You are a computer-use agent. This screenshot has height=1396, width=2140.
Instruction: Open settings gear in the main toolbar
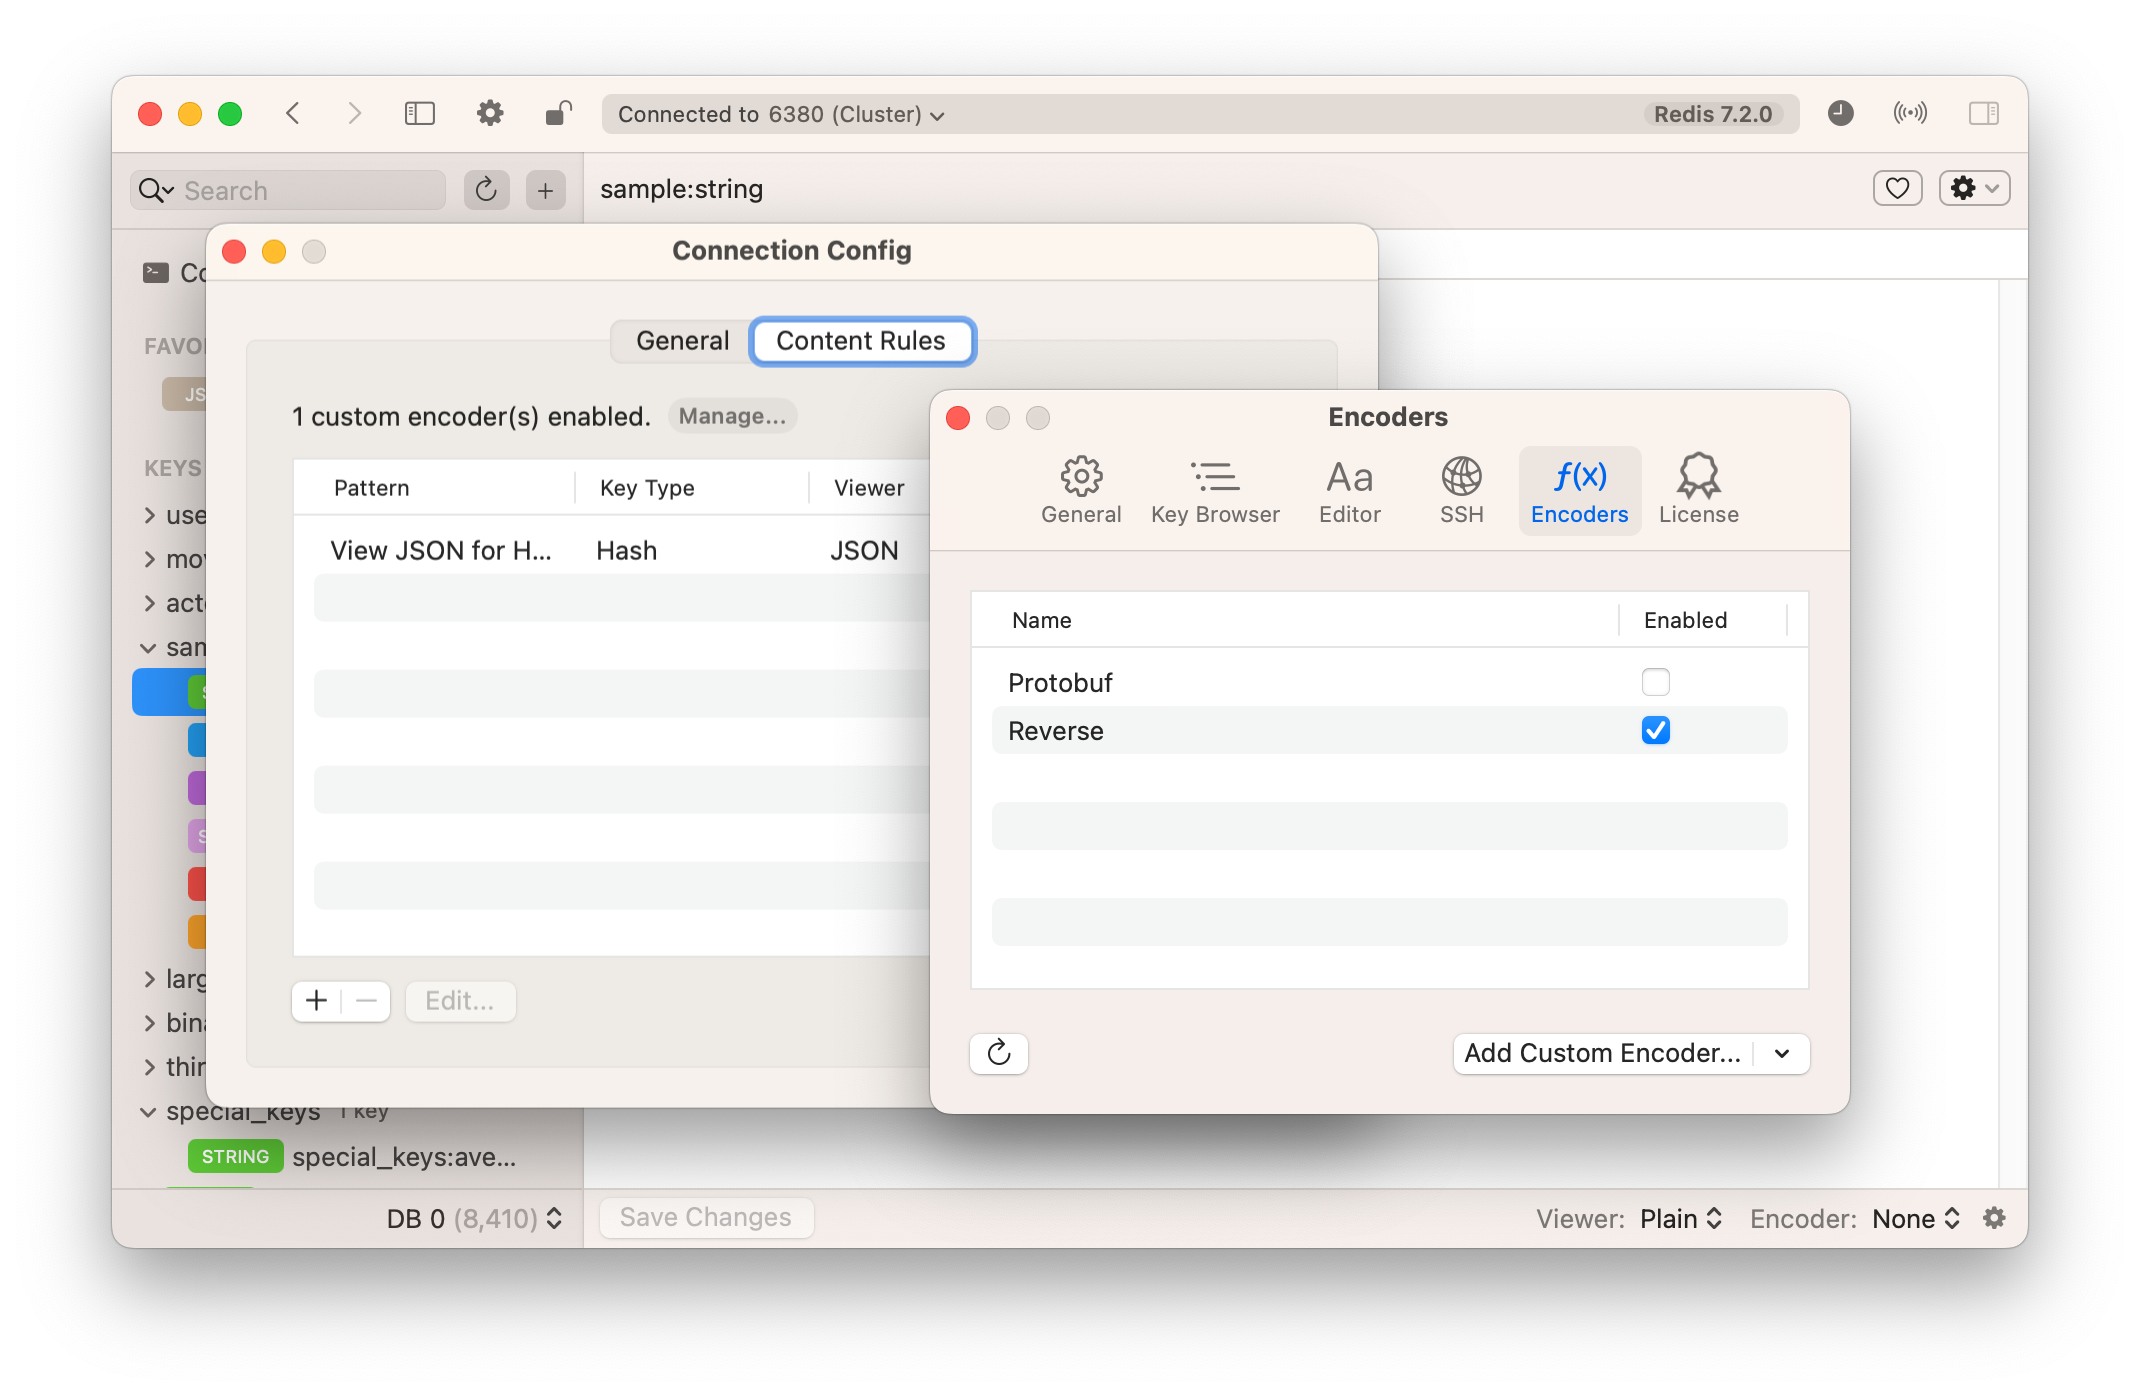tap(490, 114)
